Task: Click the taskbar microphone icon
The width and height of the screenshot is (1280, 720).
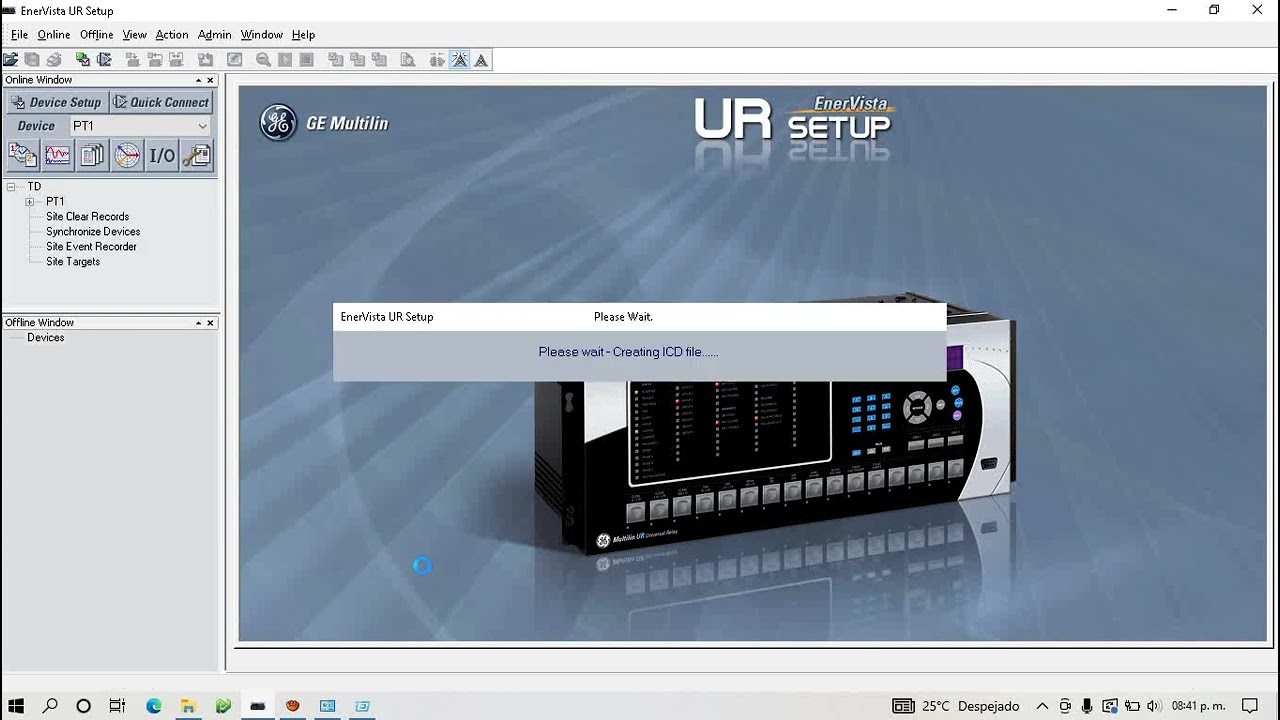Action: tap(1087, 706)
